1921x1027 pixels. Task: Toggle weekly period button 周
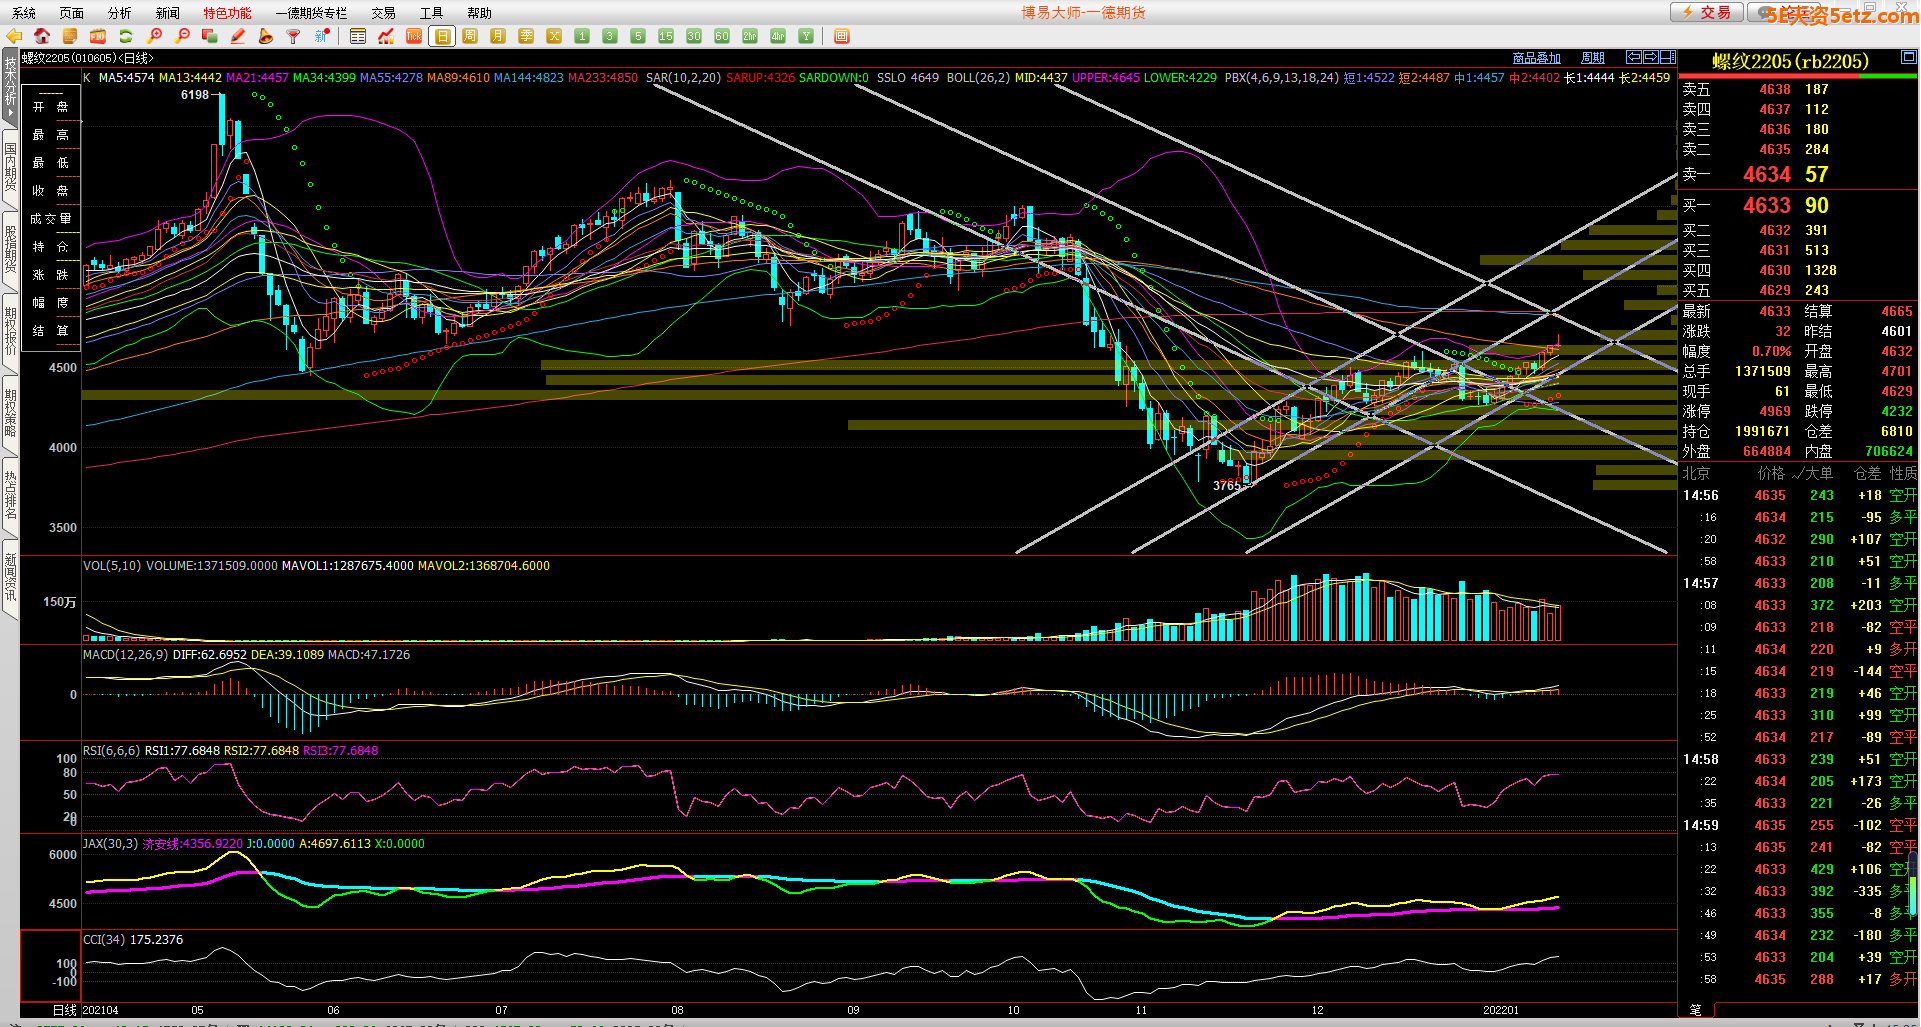point(470,36)
